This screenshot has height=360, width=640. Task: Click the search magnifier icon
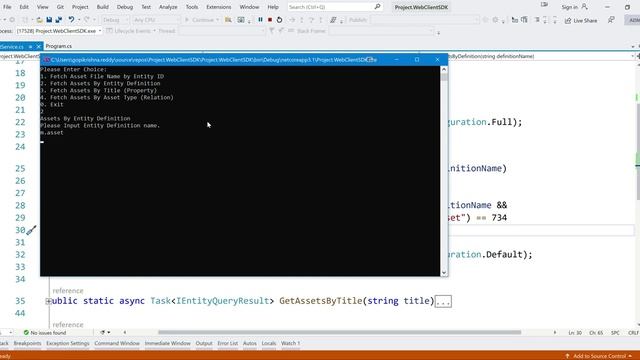[377, 7]
